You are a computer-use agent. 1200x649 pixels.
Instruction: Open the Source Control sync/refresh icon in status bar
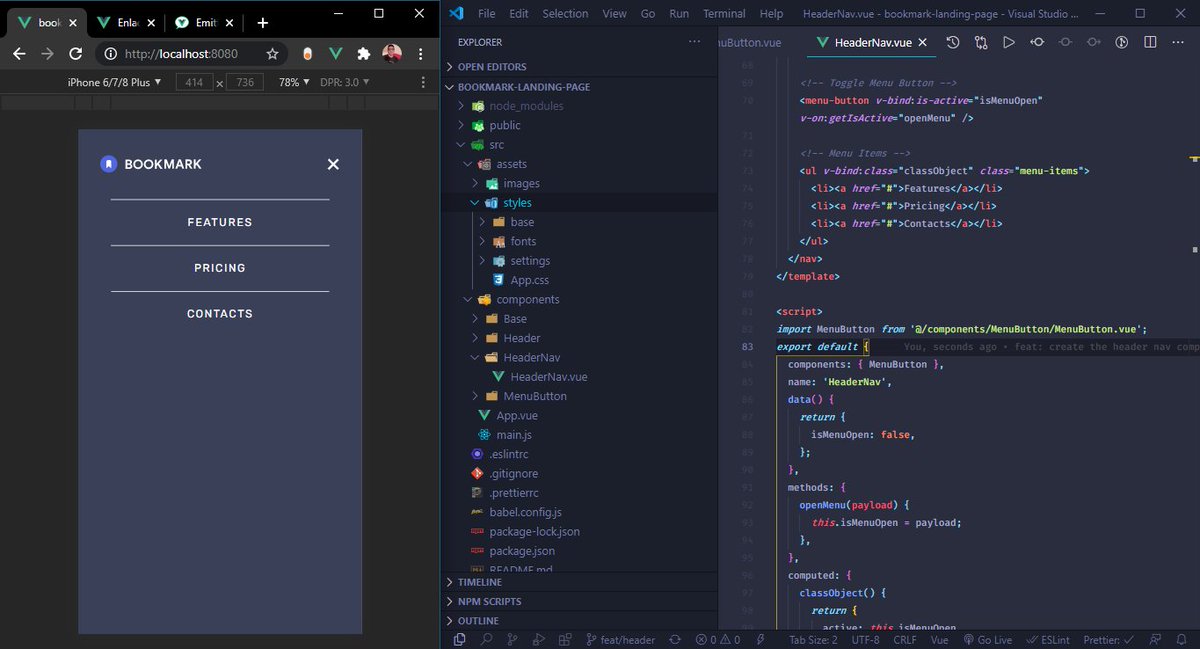click(x=675, y=639)
